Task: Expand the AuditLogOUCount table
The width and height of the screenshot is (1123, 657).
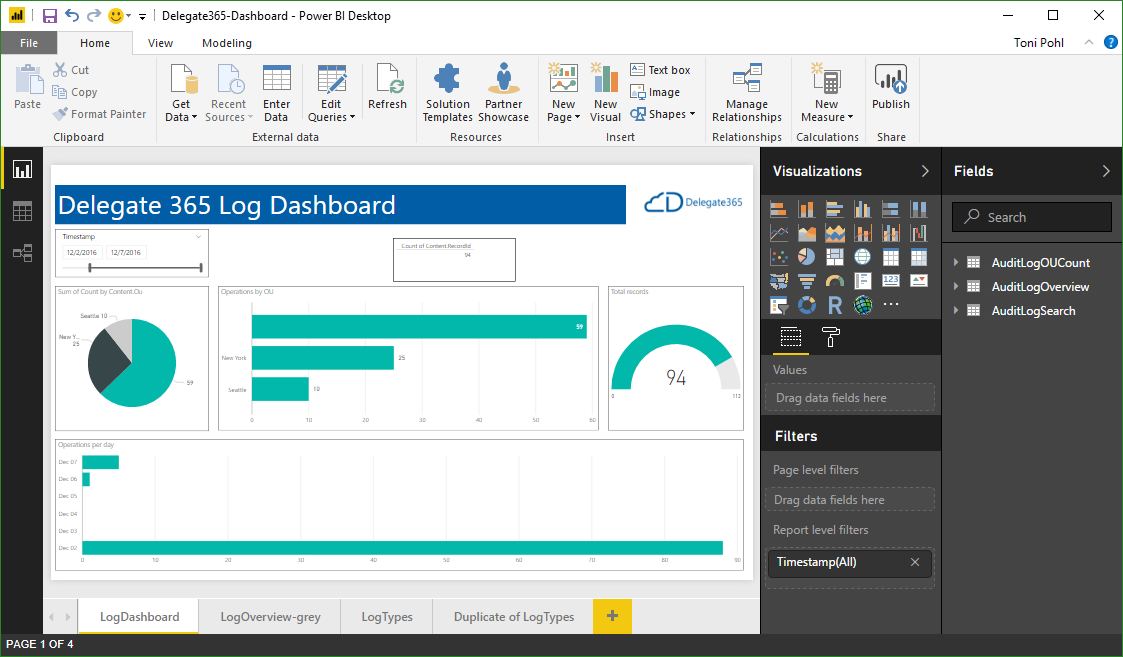Action: point(957,263)
